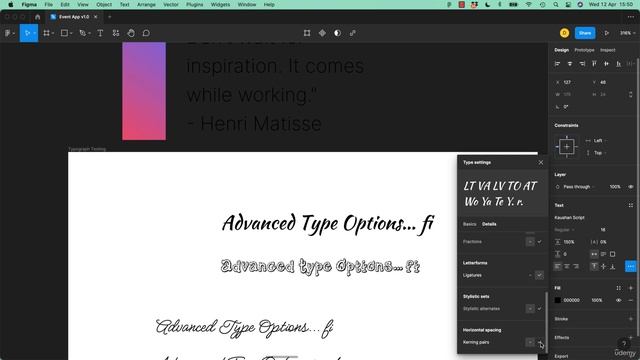This screenshot has width=640, height=360.
Task: Disable Kerning pairs with the dash button
Action: tap(530, 342)
